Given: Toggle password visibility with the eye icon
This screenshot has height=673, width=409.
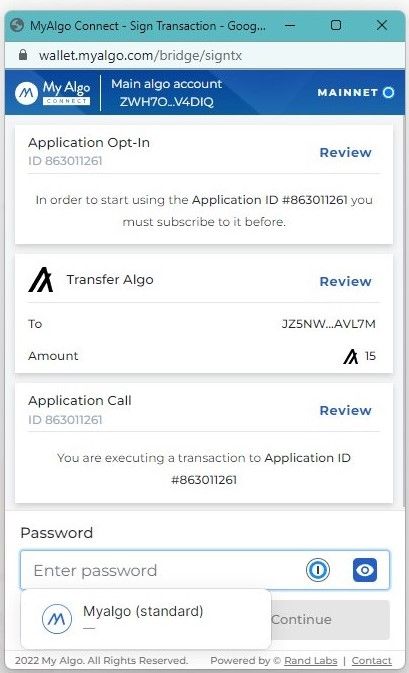Looking at the screenshot, I should (365, 570).
